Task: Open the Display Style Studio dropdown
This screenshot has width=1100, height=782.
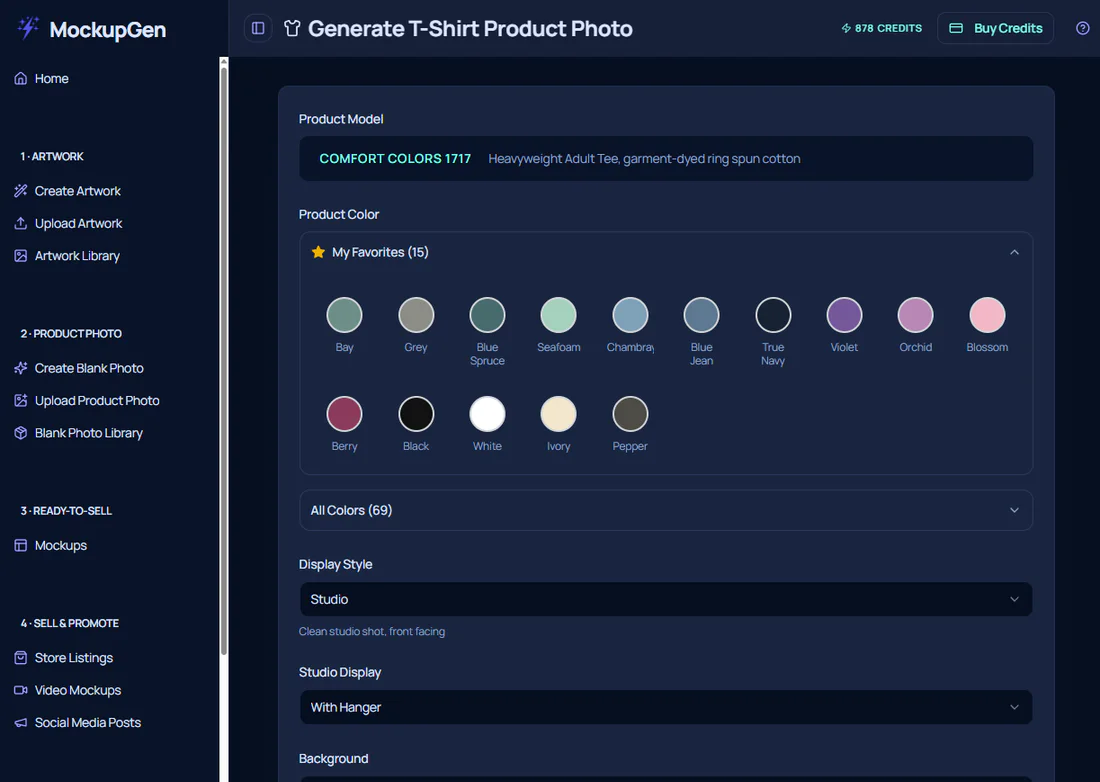Action: pos(666,599)
